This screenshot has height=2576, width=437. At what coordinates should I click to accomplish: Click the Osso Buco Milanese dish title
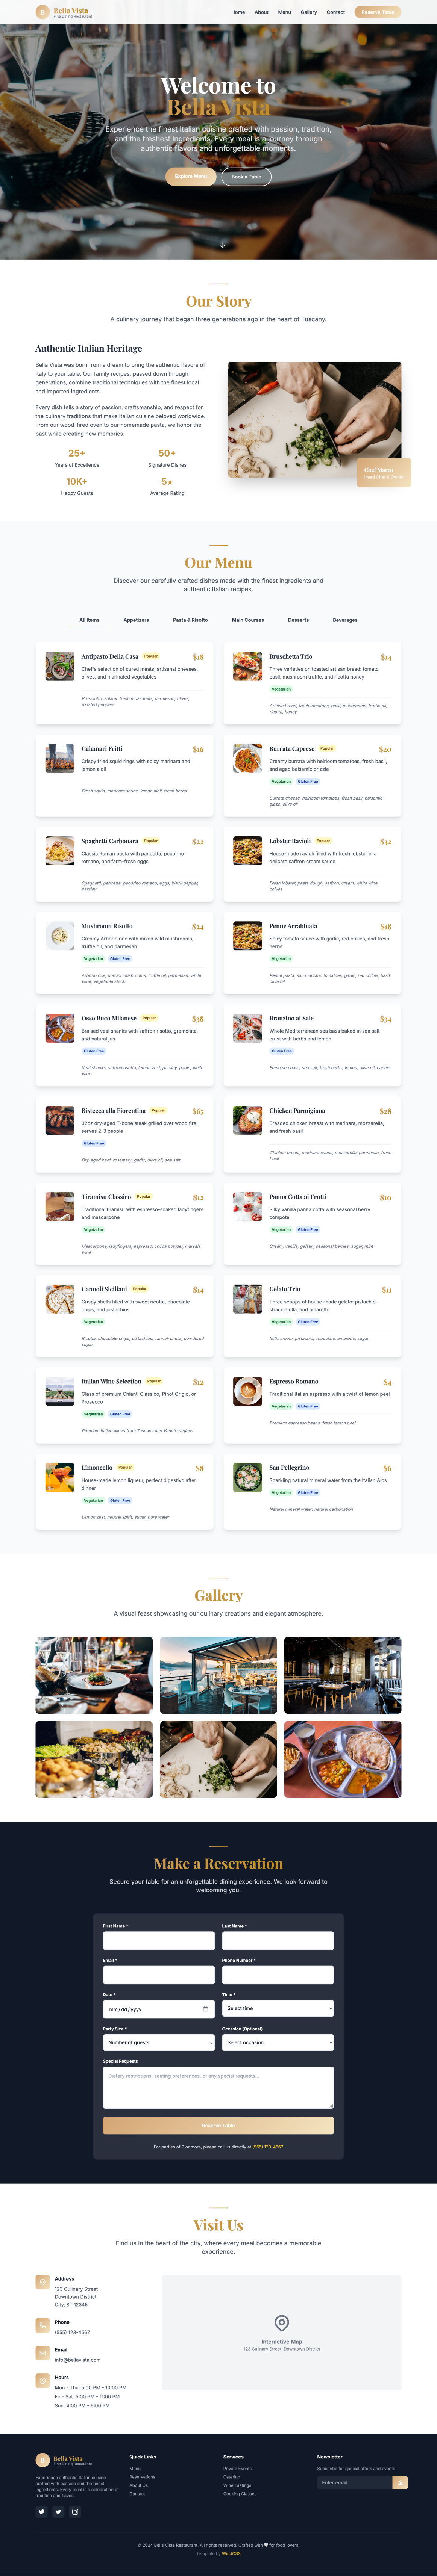coord(109,1018)
